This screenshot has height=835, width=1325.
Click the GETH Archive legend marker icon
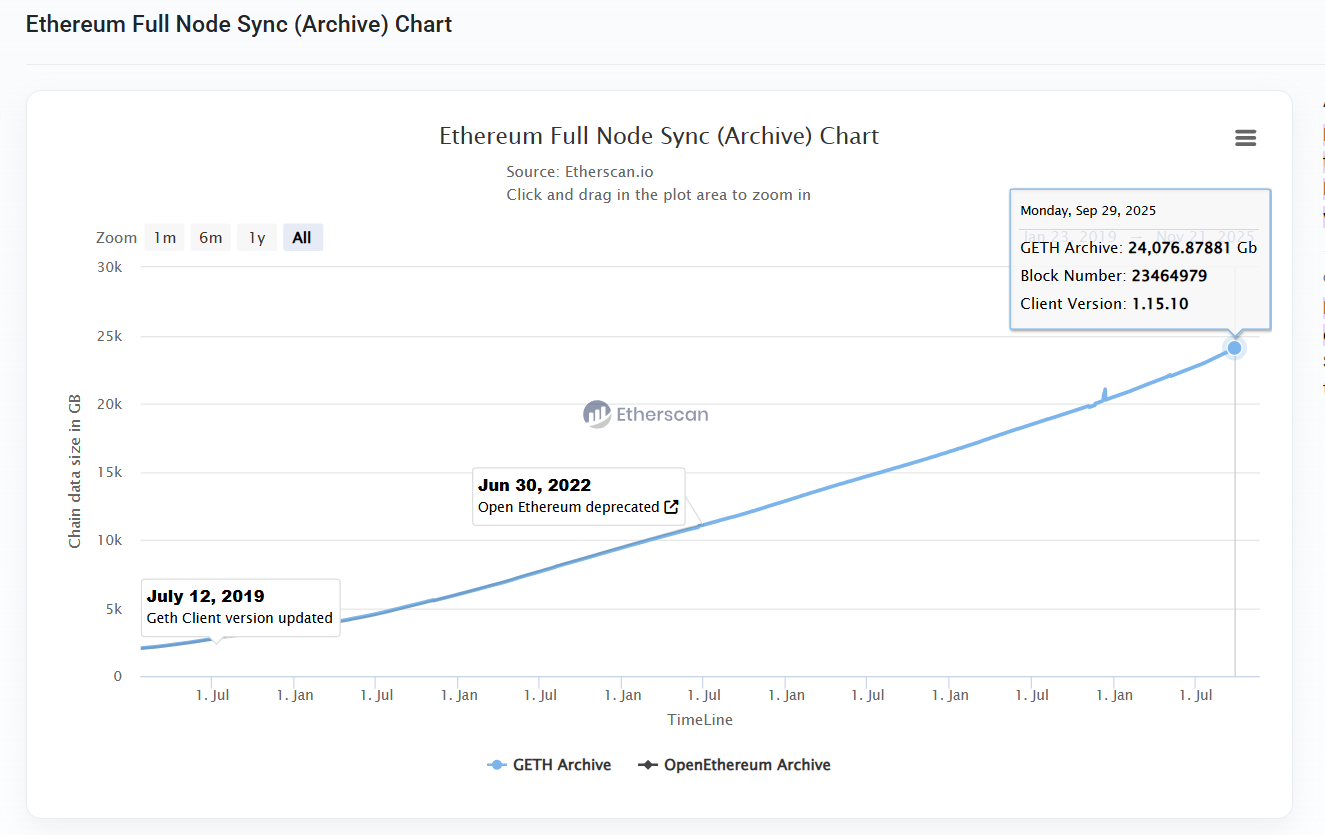(x=496, y=765)
